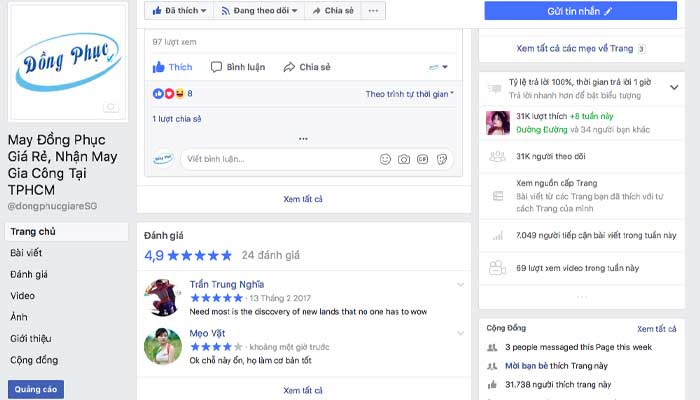This screenshot has height=400, width=700.
Task: Click khoảng một giờ trước timestamp
Action: [289, 347]
